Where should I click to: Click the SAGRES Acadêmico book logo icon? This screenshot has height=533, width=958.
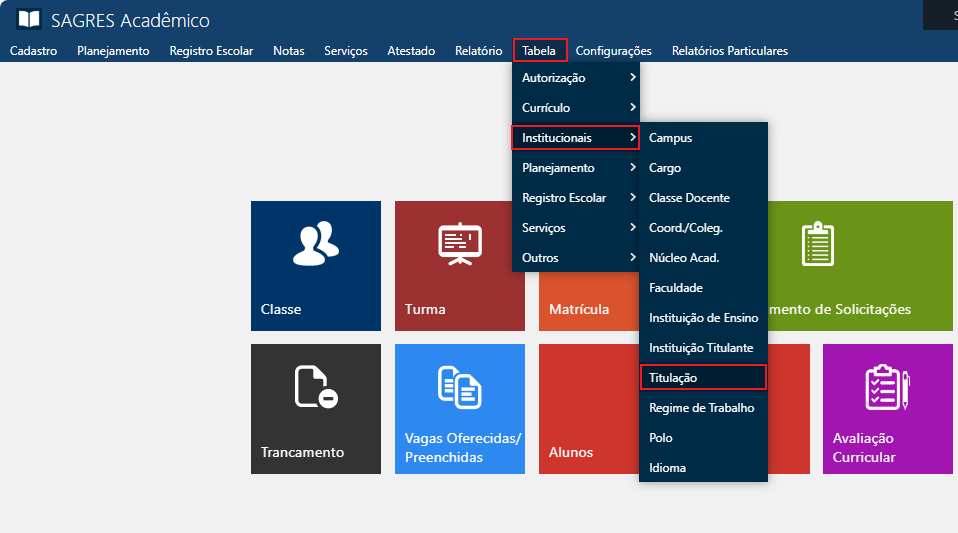click(29, 20)
